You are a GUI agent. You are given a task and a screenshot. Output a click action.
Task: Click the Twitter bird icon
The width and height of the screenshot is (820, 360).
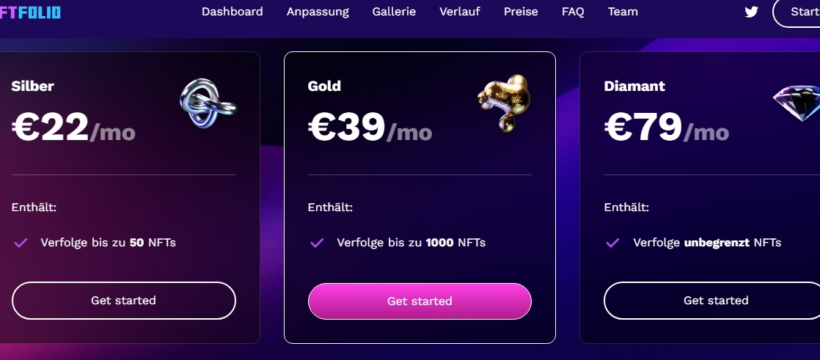click(x=751, y=12)
